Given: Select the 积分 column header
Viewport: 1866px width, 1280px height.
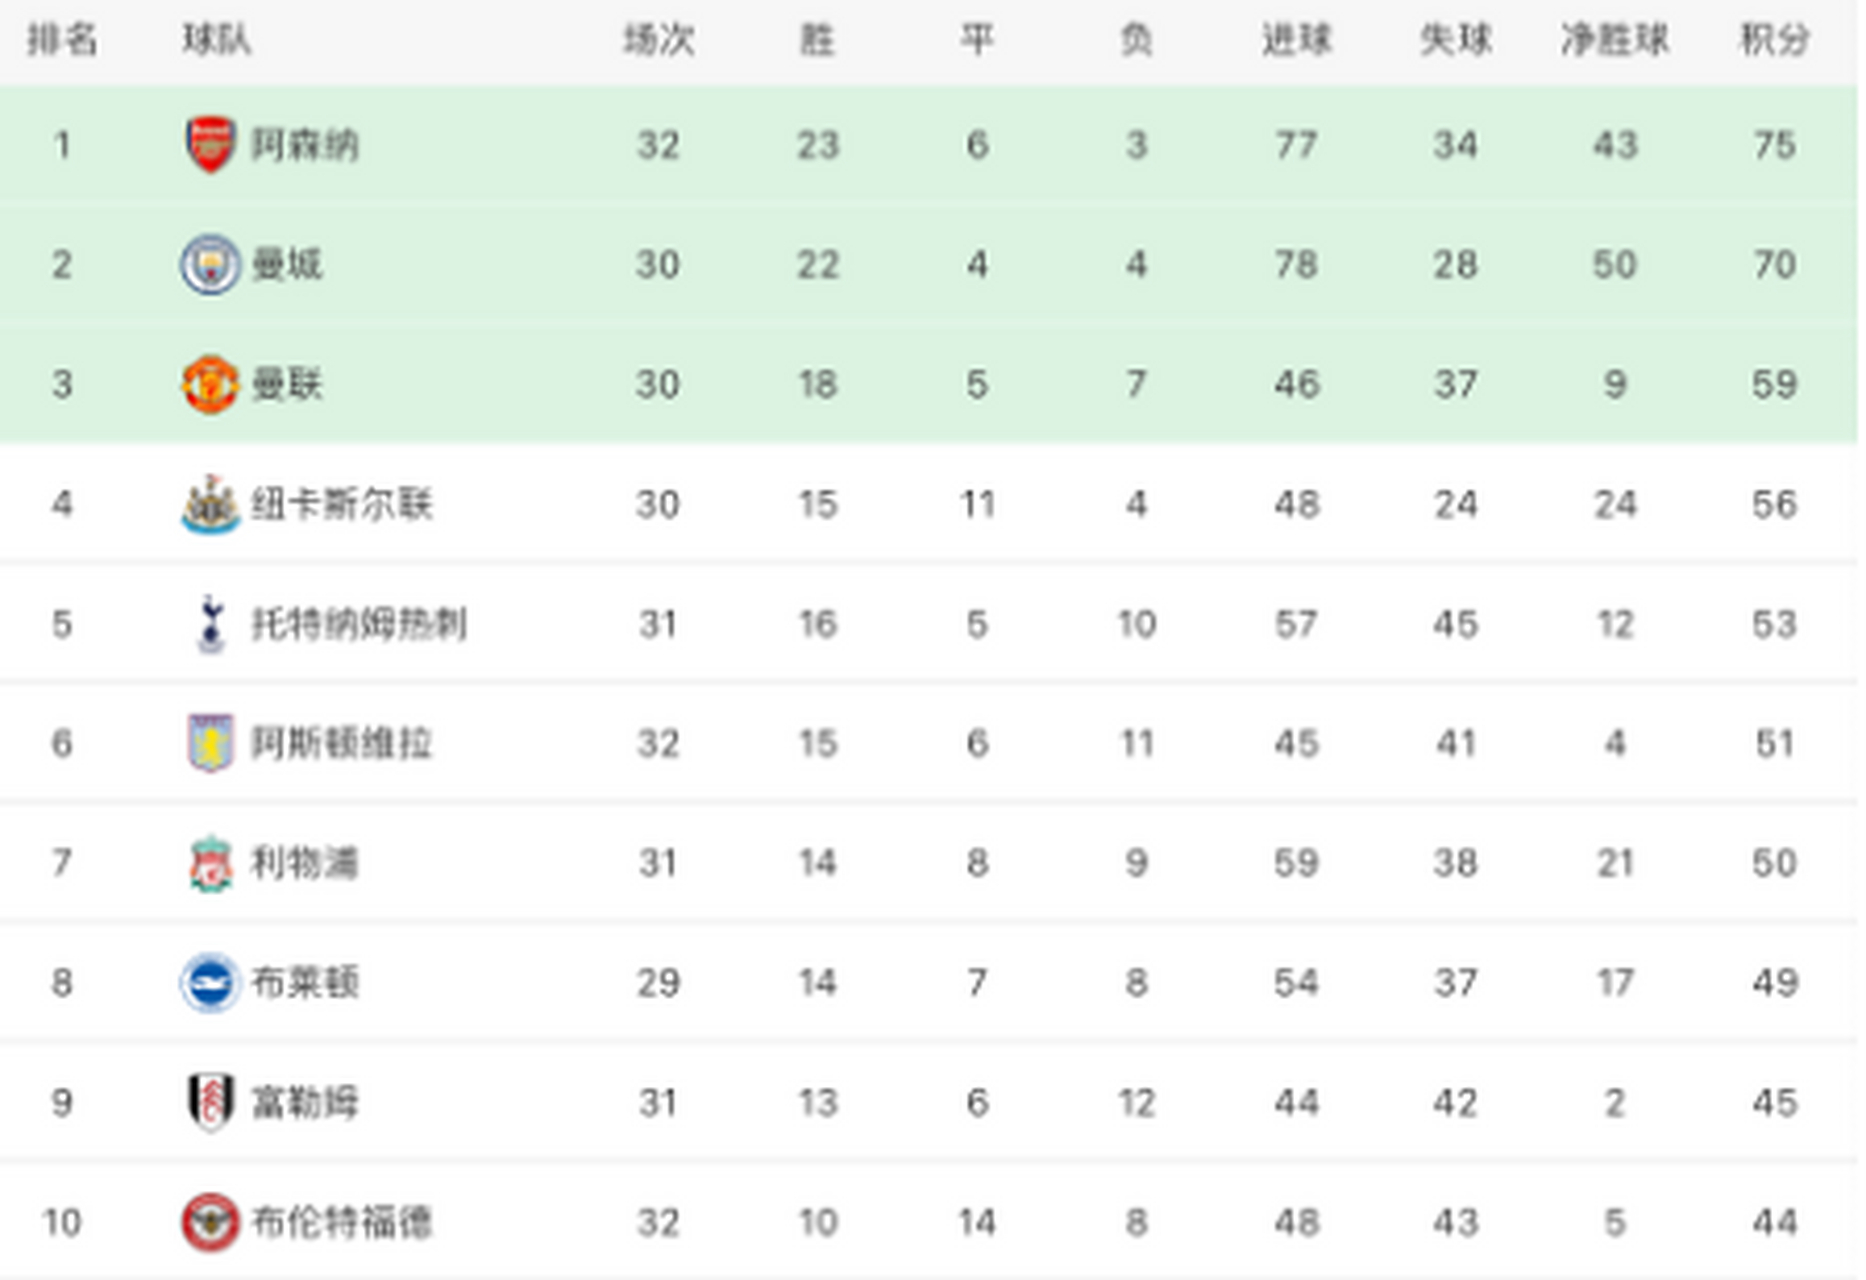Looking at the screenshot, I should (1775, 40).
